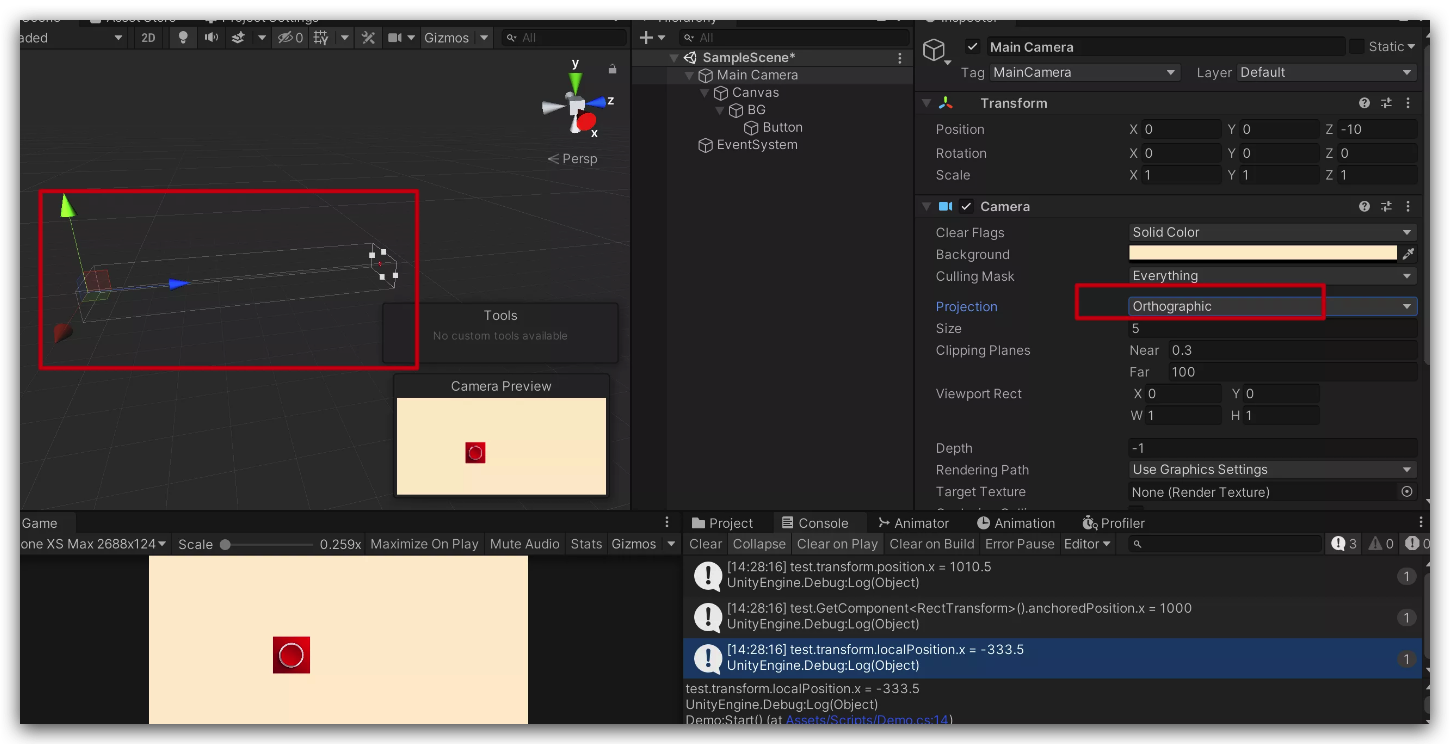Open Layer dropdown showing Default
The image size is (1450, 744).
click(x=1326, y=72)
